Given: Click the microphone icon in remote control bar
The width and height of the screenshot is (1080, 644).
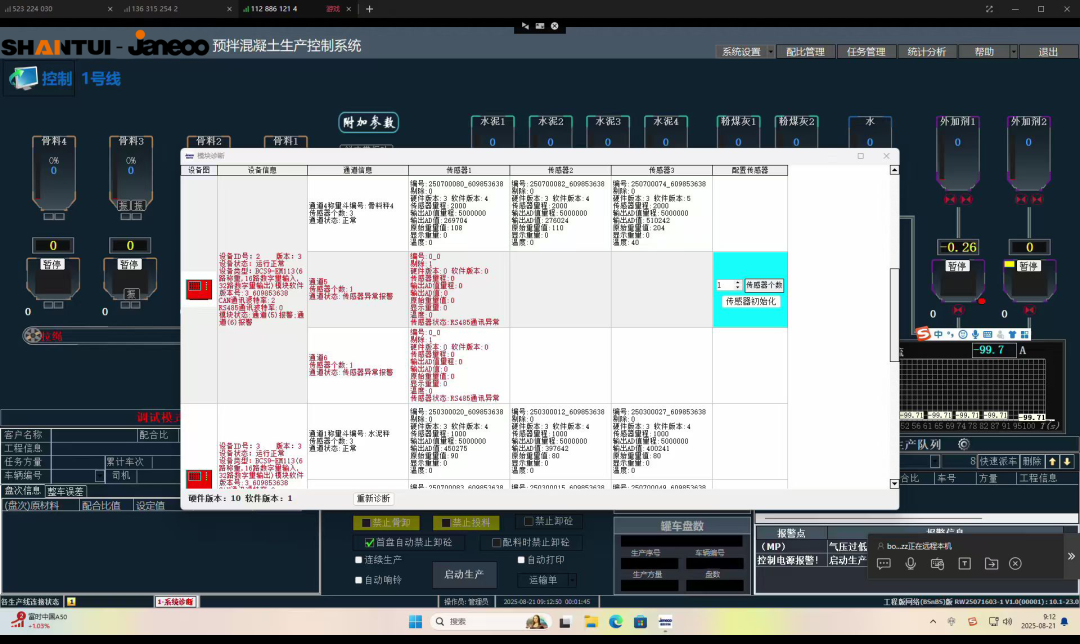Looking at the screenshot, I should (911, 563).
